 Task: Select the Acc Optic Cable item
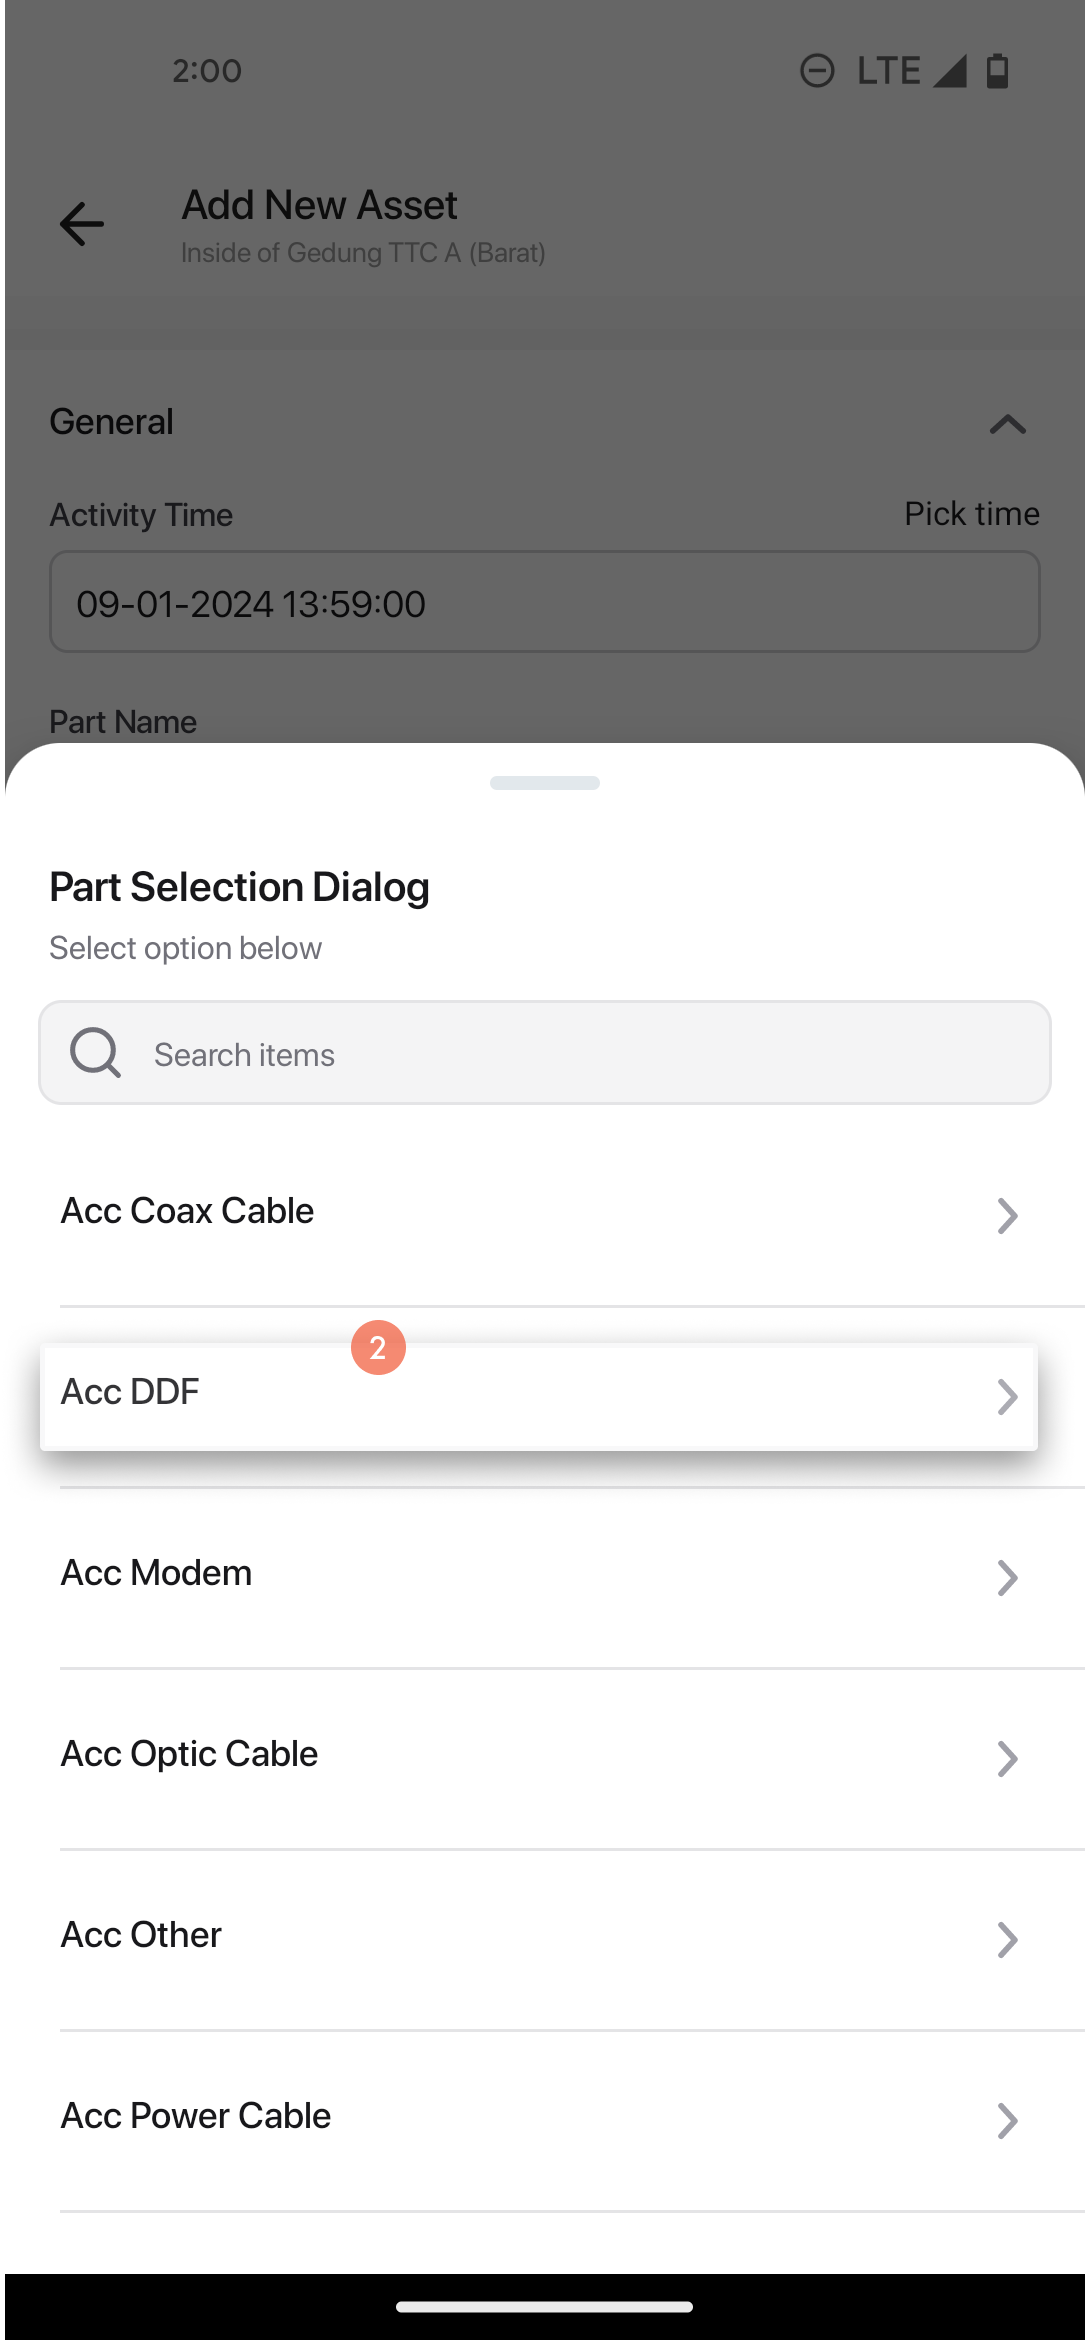pyautogui.click(x=545, y=1758)
